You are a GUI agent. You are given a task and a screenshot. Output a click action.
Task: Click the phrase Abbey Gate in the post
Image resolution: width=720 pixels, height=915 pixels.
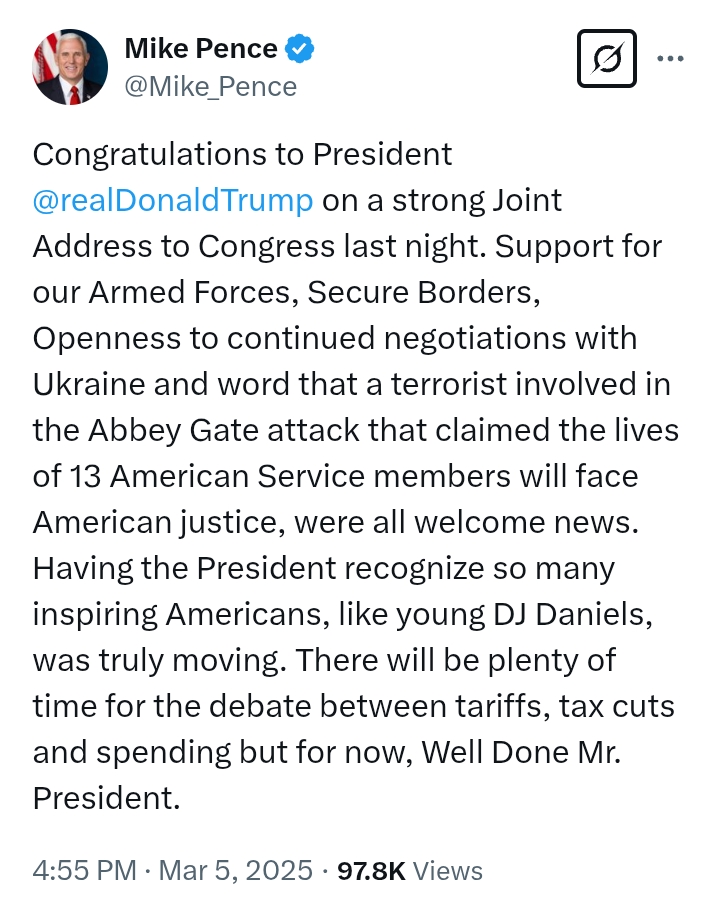coord(151,430)
